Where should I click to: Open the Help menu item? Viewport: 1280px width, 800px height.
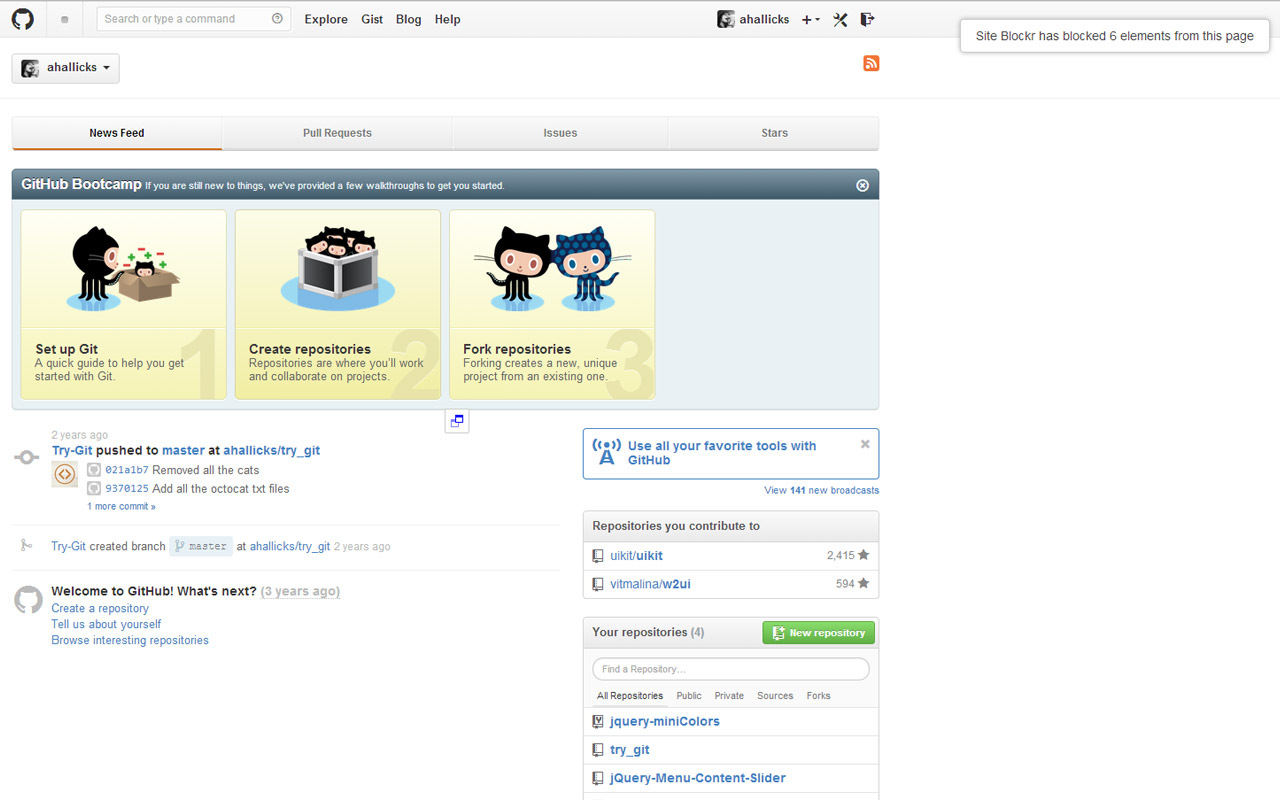pos(448,19)
